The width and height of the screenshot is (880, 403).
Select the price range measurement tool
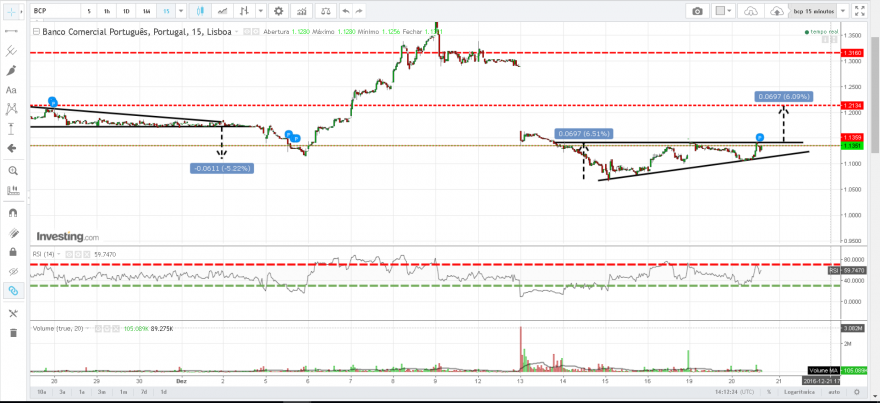(11, 129)
